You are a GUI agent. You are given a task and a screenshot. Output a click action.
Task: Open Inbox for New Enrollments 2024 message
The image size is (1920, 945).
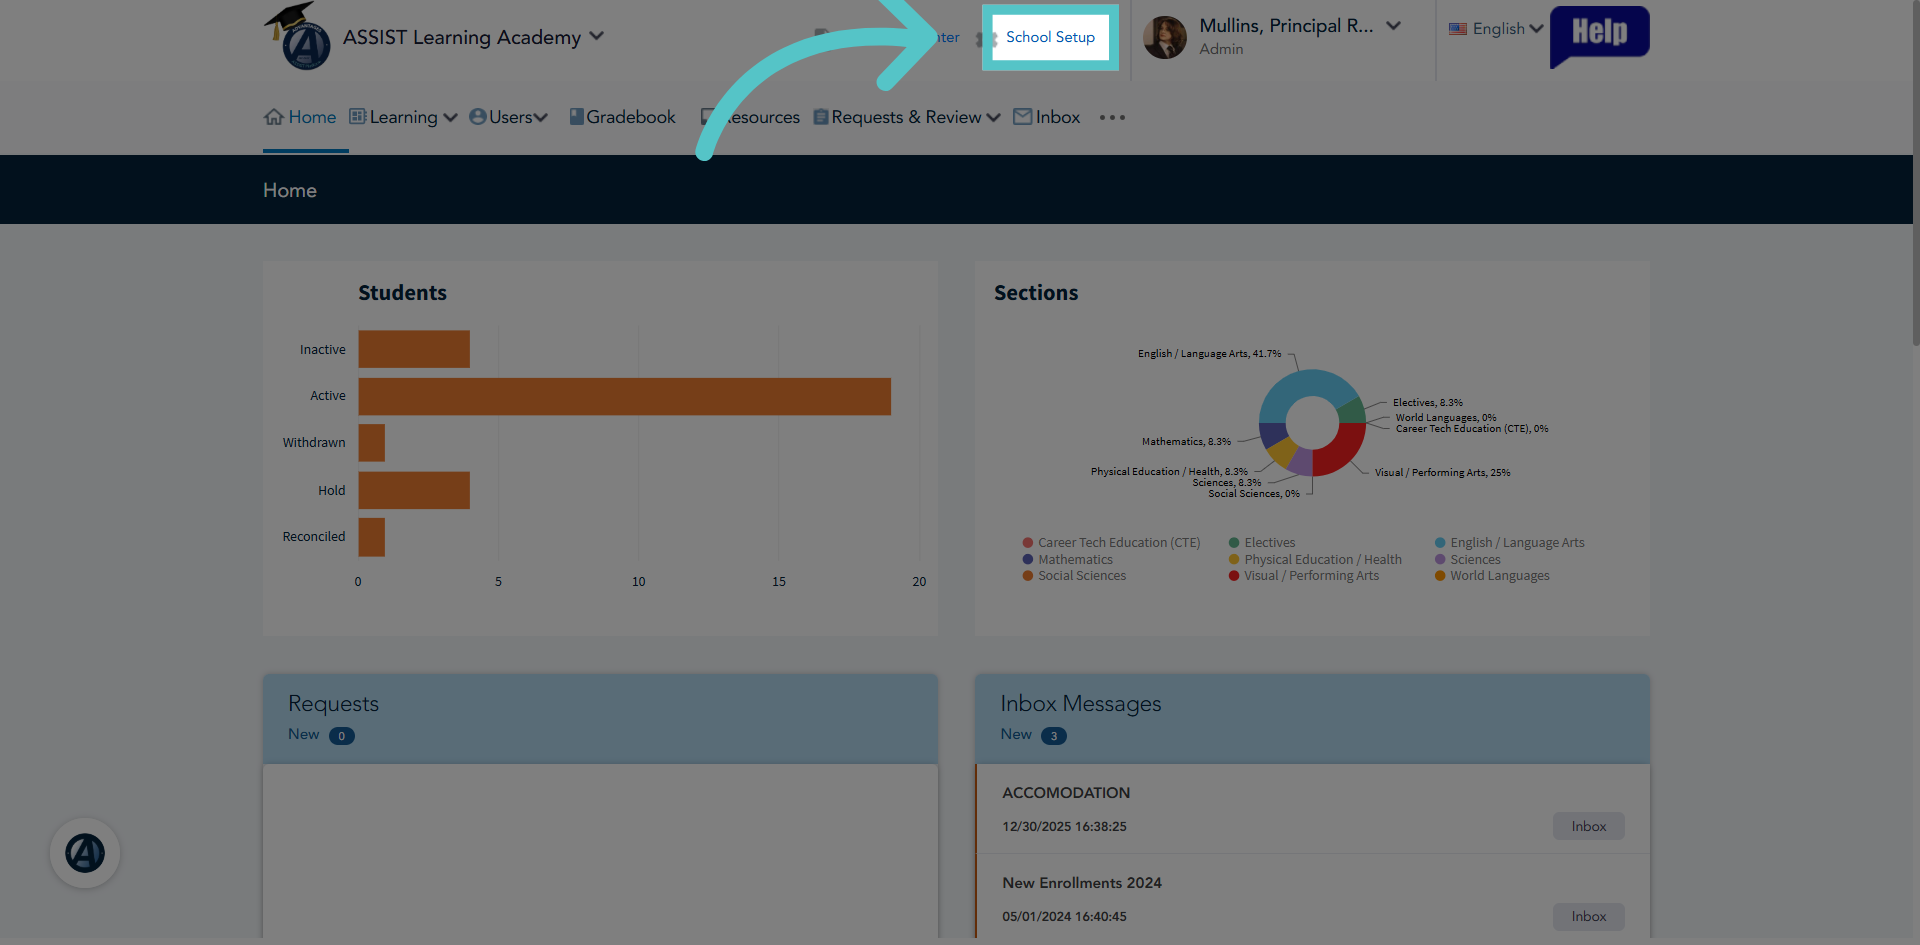(1588, 916)
